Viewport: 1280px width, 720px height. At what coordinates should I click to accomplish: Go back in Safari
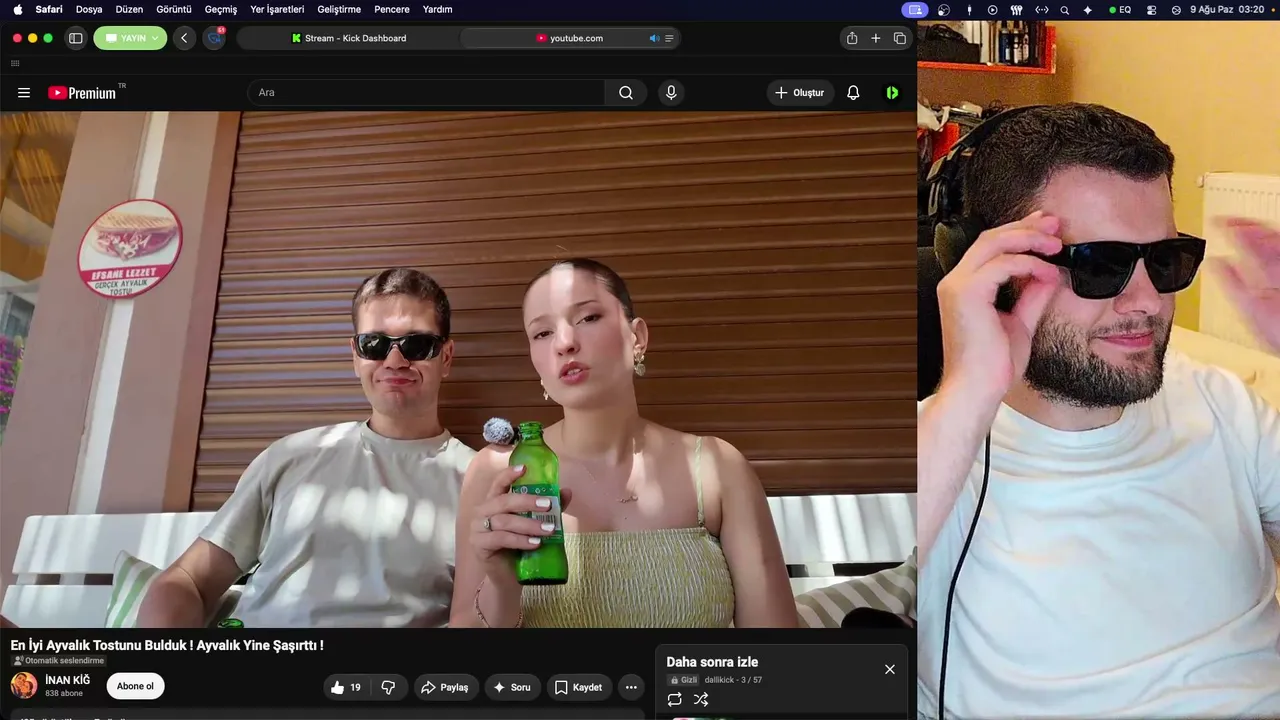(184, 38)
